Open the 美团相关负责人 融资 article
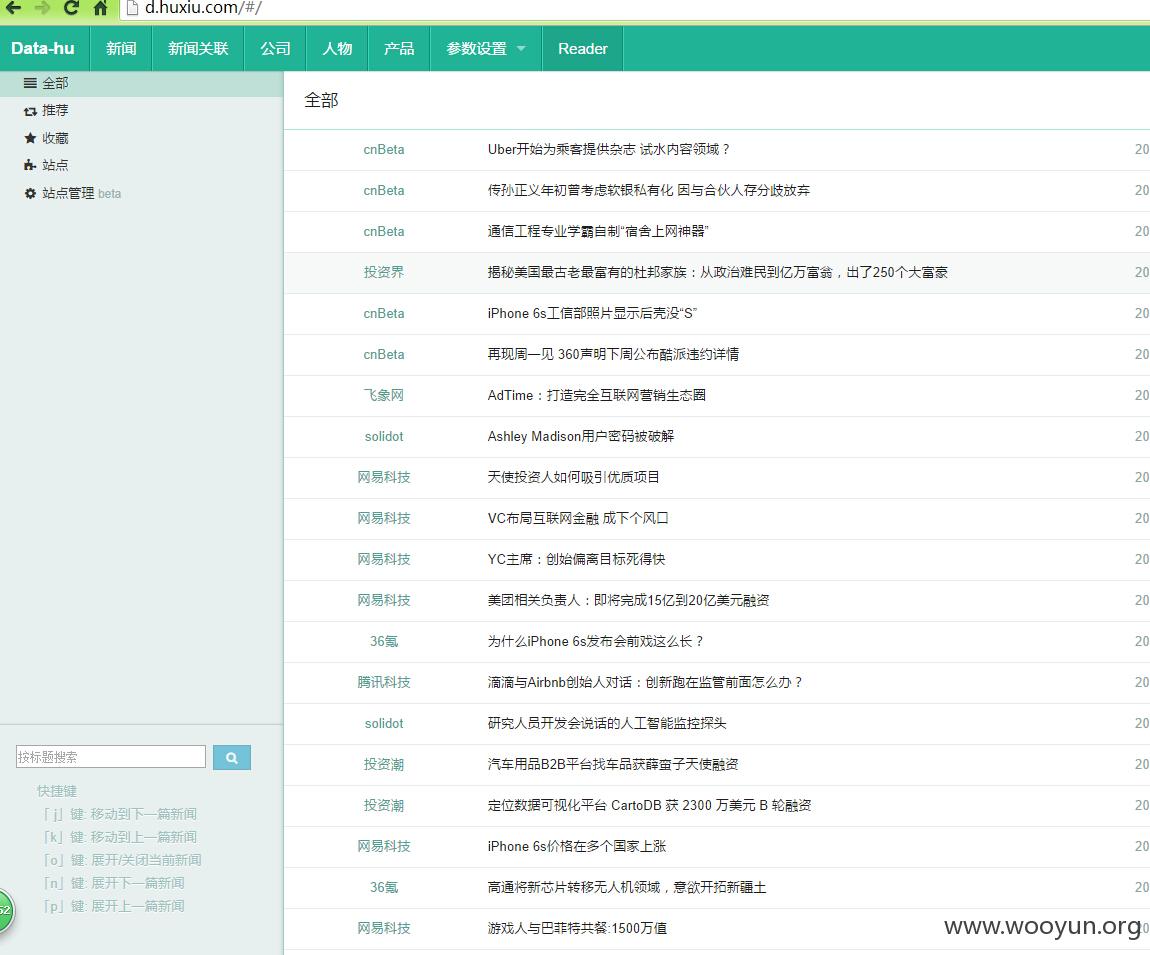Screen dimensions: 1150x955 point(628,601)
